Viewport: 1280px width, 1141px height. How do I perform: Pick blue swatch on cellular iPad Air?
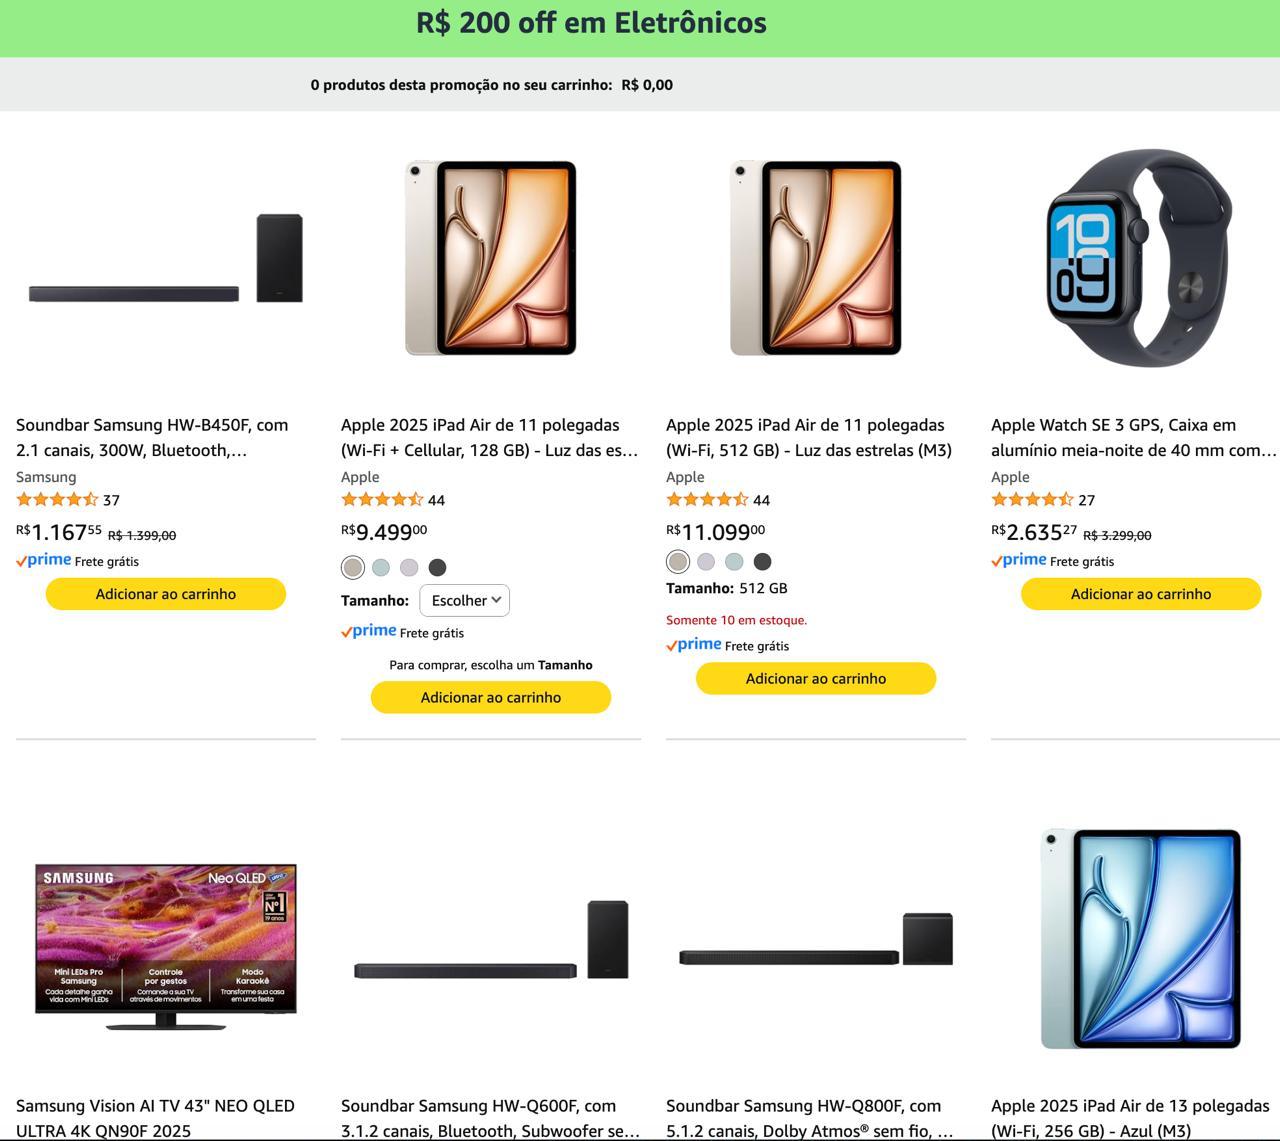click(381, 567)
